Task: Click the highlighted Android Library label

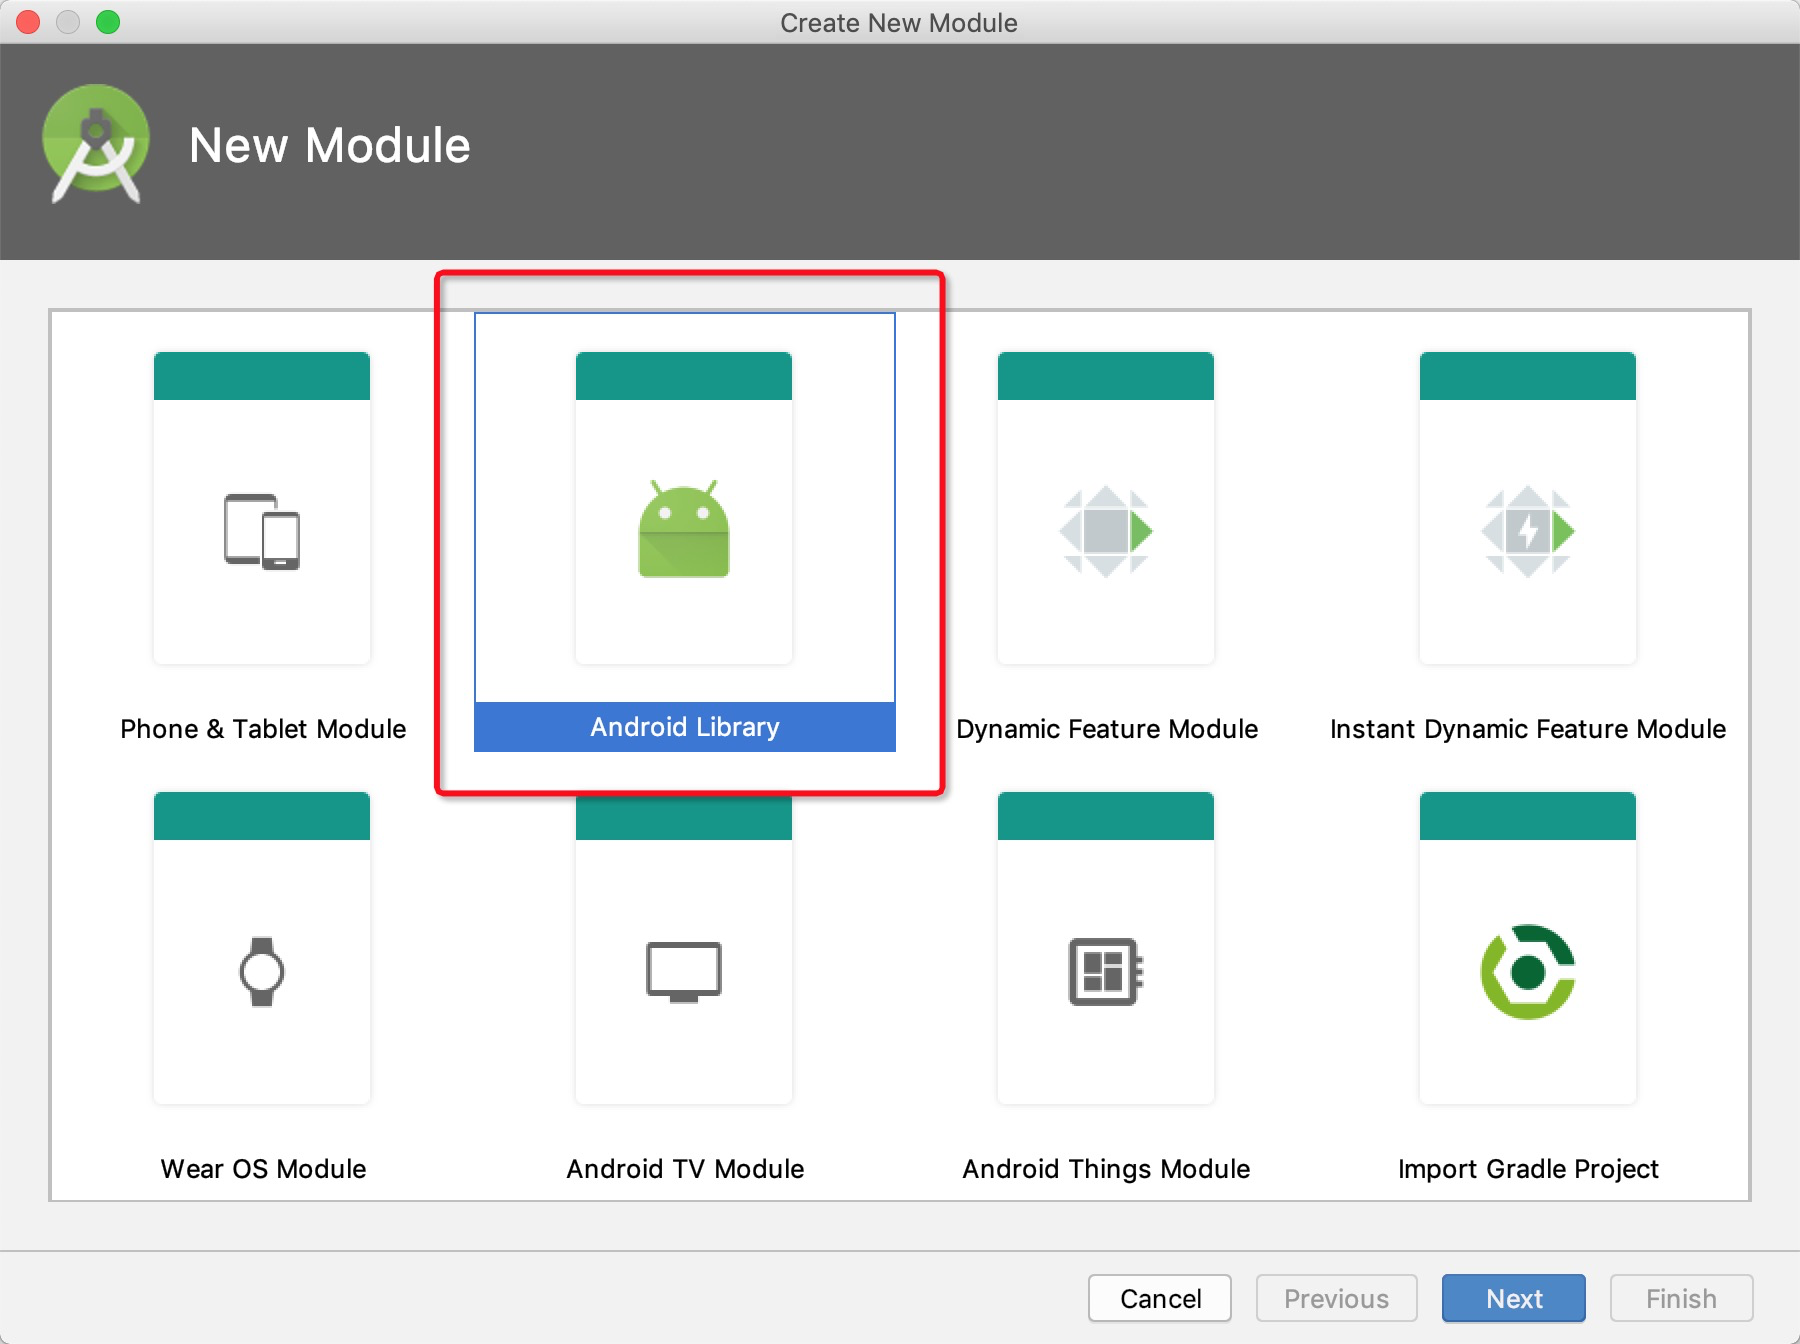Action: (x=685, y=727)
